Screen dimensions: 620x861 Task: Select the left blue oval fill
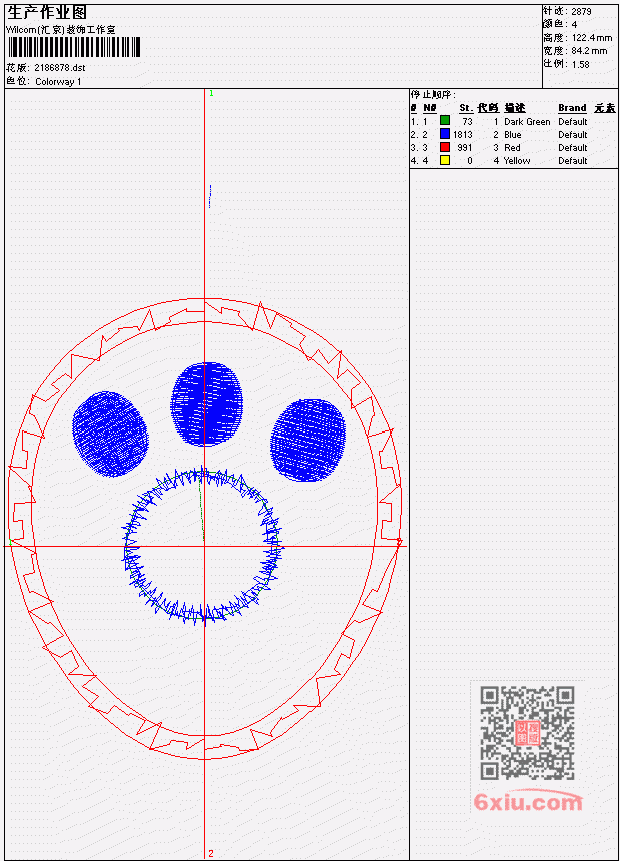(110, 434)
